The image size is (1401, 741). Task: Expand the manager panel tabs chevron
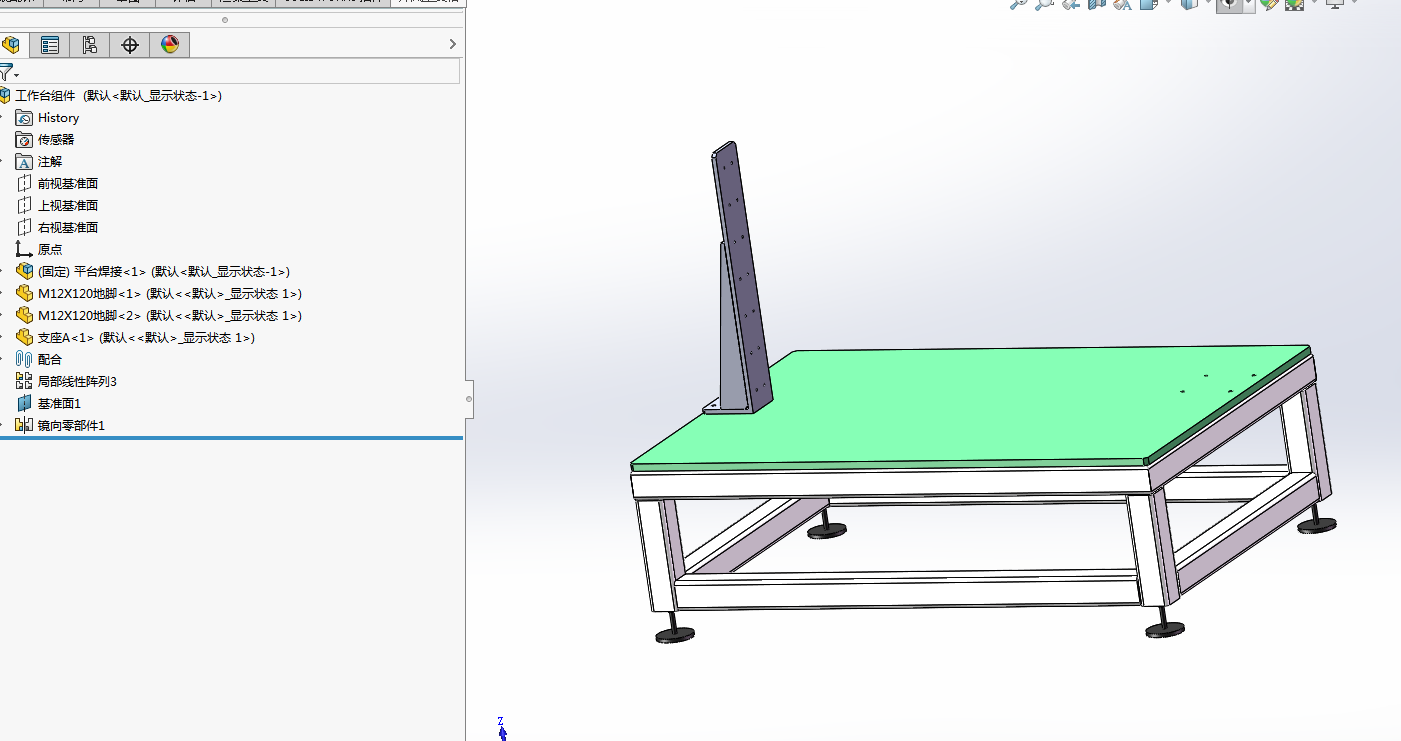(x=452, y=44)
